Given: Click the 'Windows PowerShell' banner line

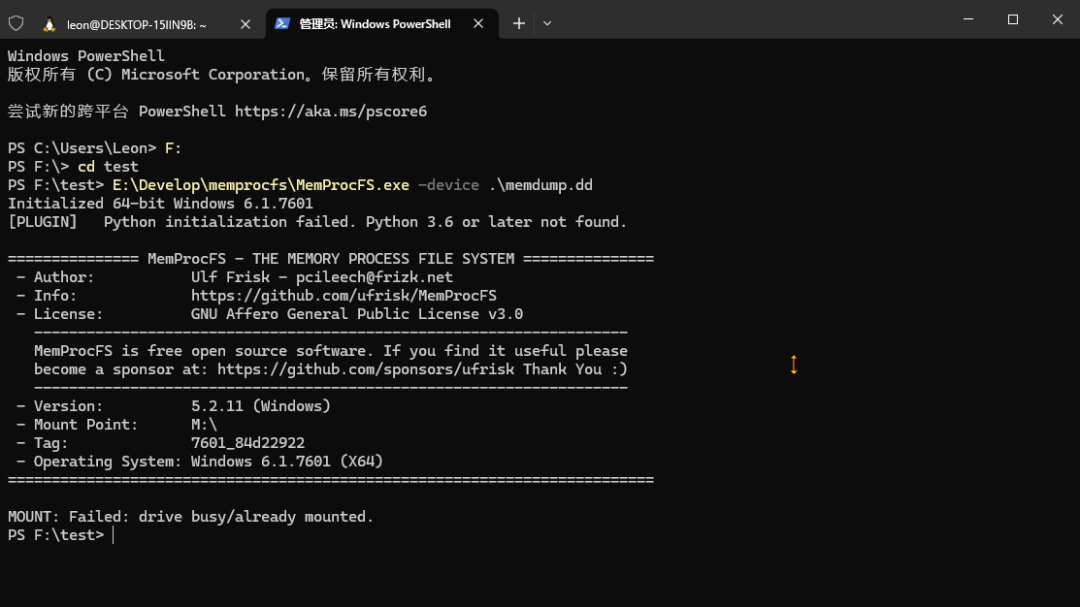Looking at the screenshot, I should (86, 56).
